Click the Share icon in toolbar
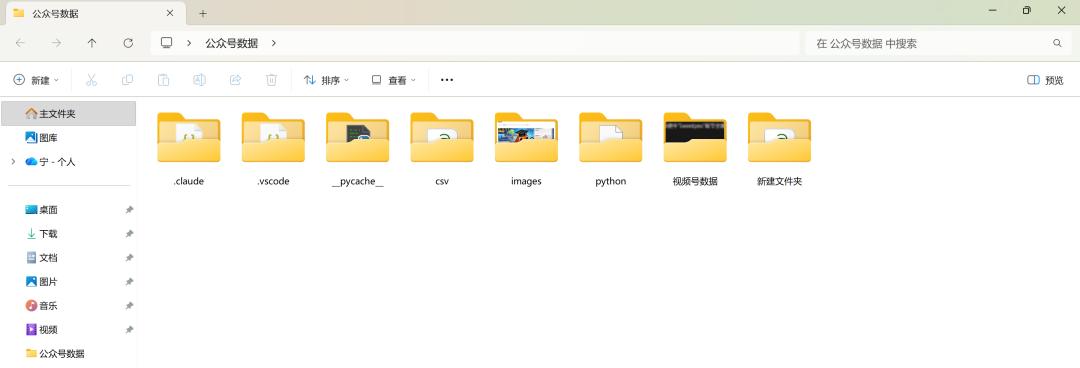The height and width of the screenshot is (368, 1080). [x=235, y=80]
